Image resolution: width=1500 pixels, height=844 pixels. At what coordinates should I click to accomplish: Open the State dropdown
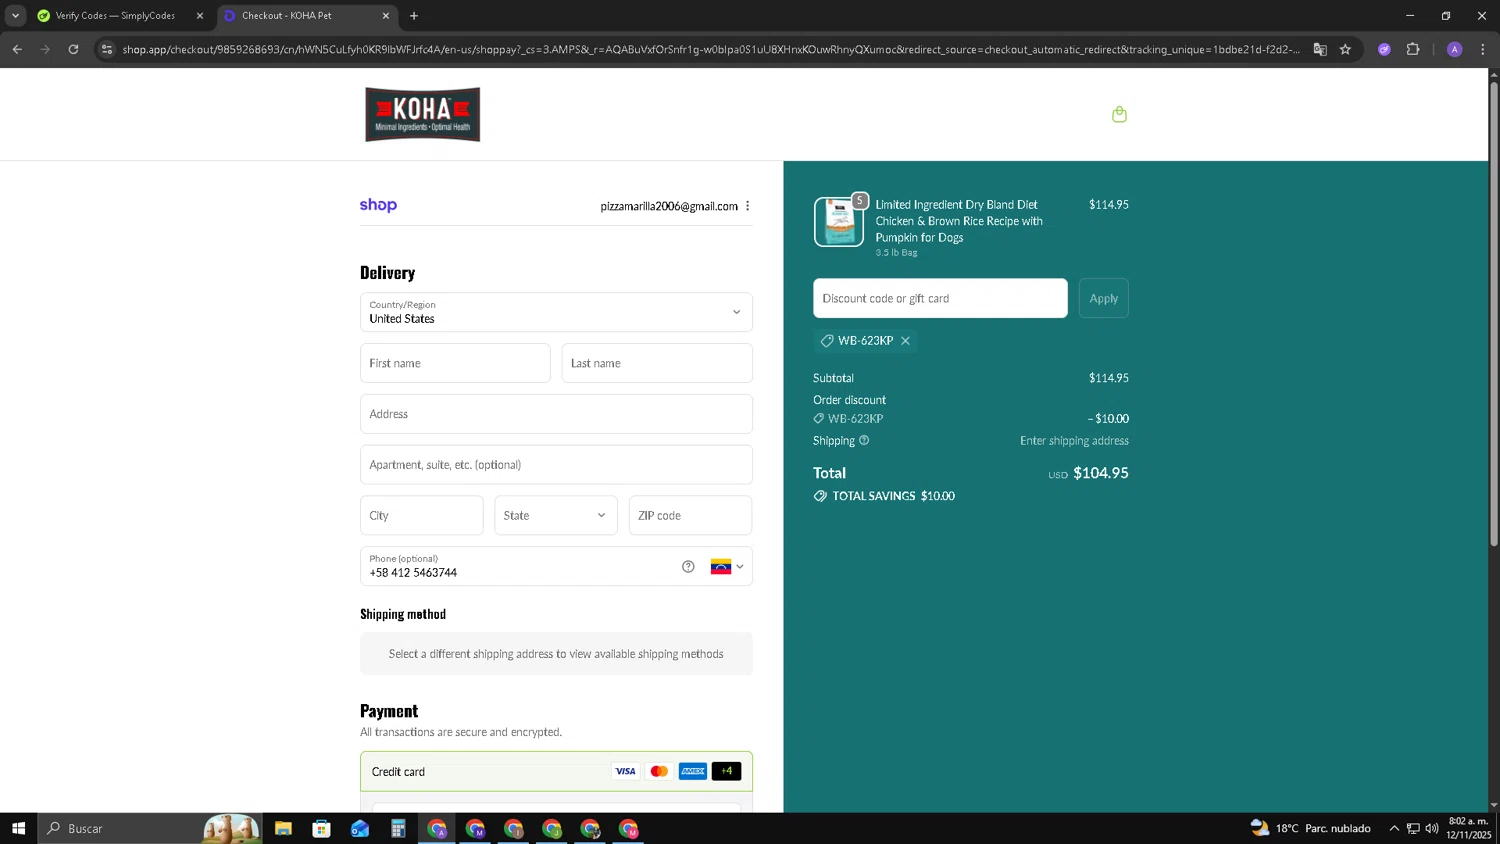(556, 515)
